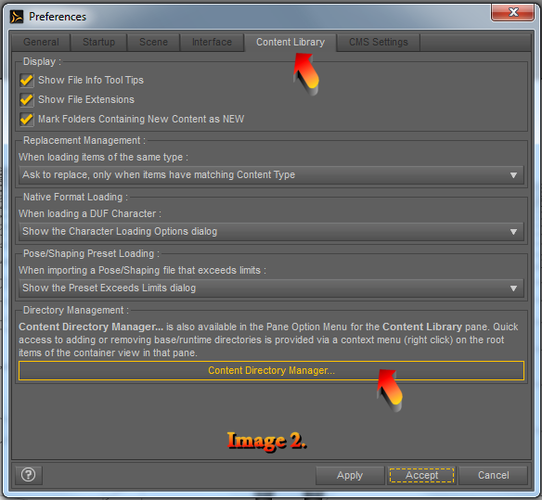The image size is (542, 500).
Task: Uncheck Show File Info Tool Tips
Action: [27, 80]
